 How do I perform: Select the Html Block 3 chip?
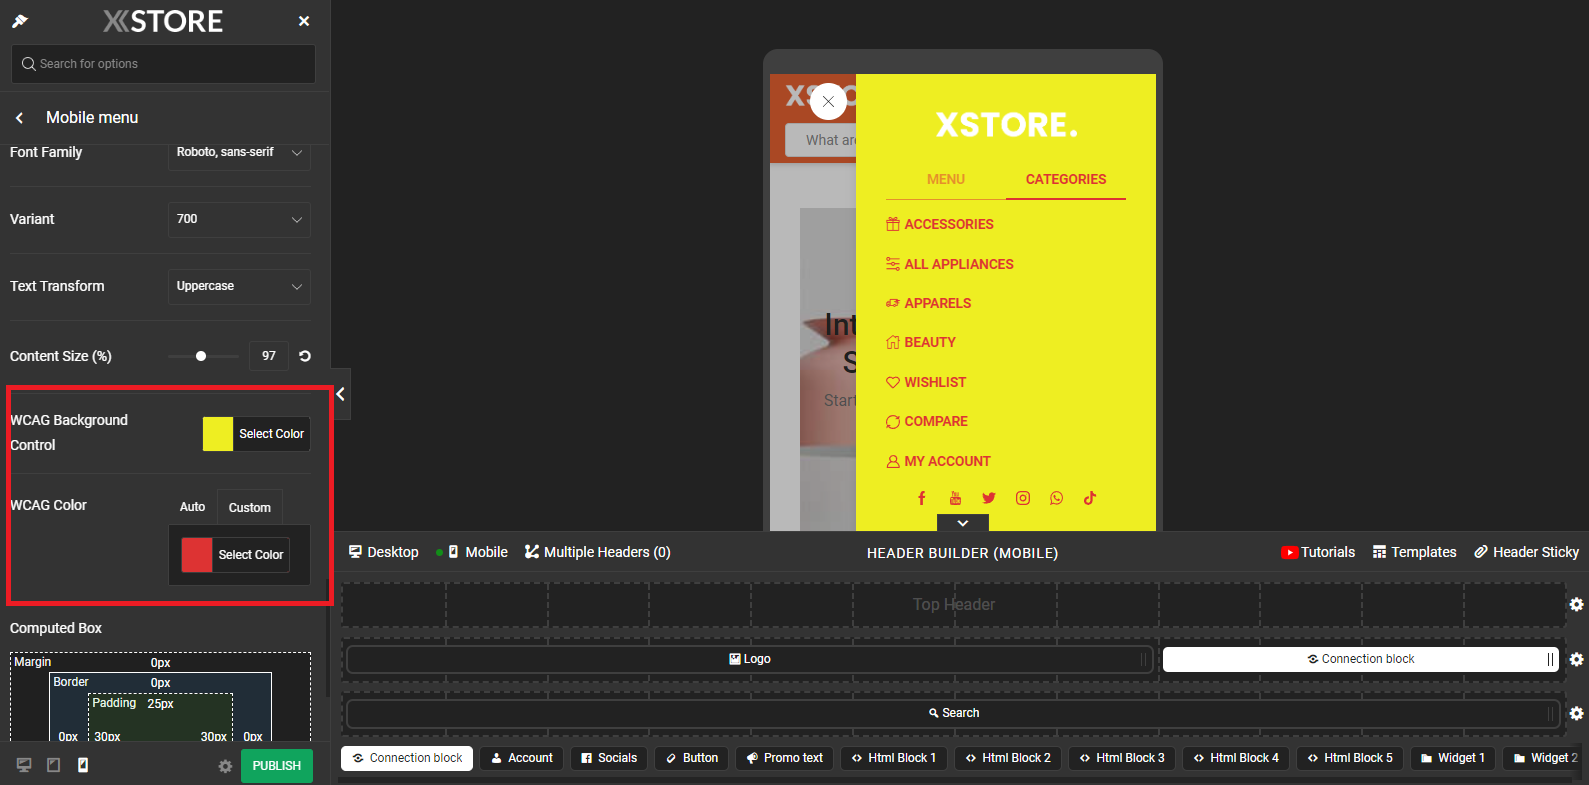1122,758
